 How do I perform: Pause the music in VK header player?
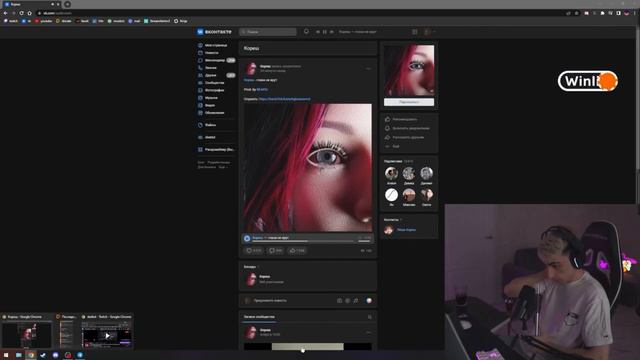click(325, 31)
